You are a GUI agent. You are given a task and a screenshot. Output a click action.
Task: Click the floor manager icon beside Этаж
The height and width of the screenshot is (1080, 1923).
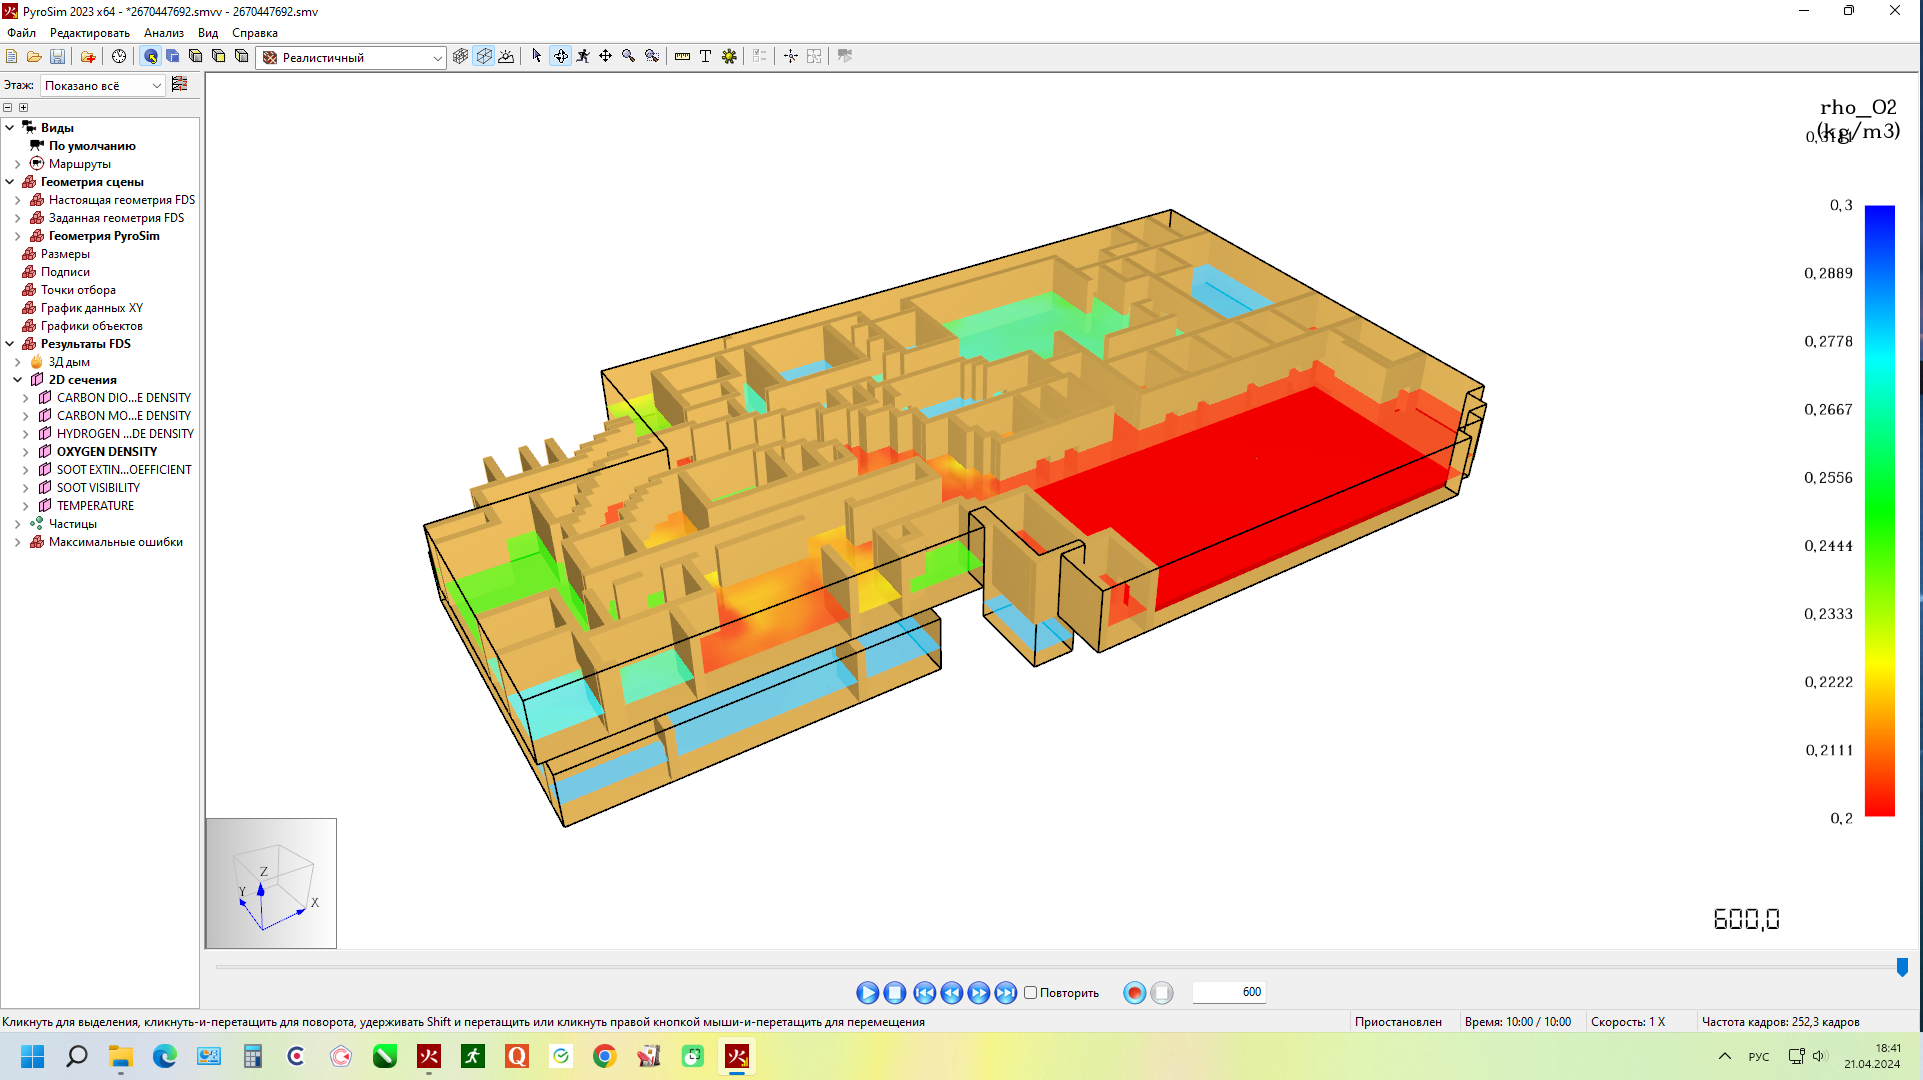coord(180,85)
